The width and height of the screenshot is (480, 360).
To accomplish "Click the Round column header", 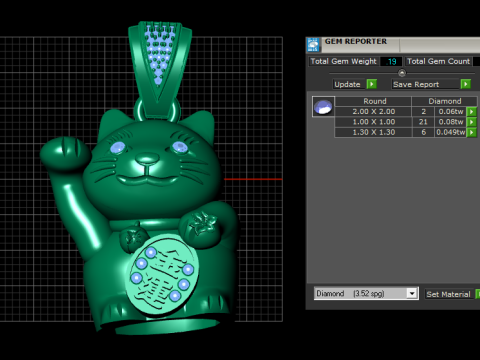I will [x=373, y=101].
